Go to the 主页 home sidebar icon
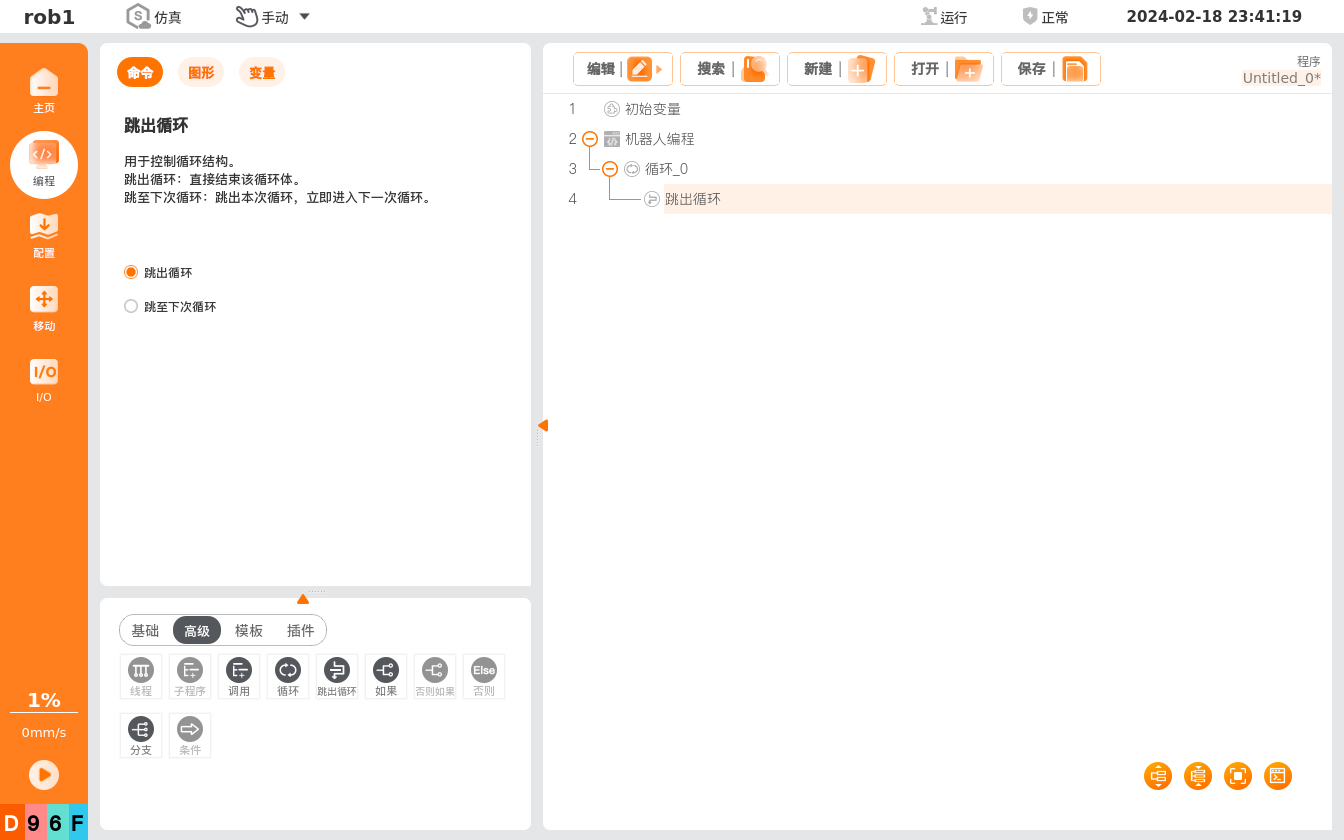 point(44,90)
